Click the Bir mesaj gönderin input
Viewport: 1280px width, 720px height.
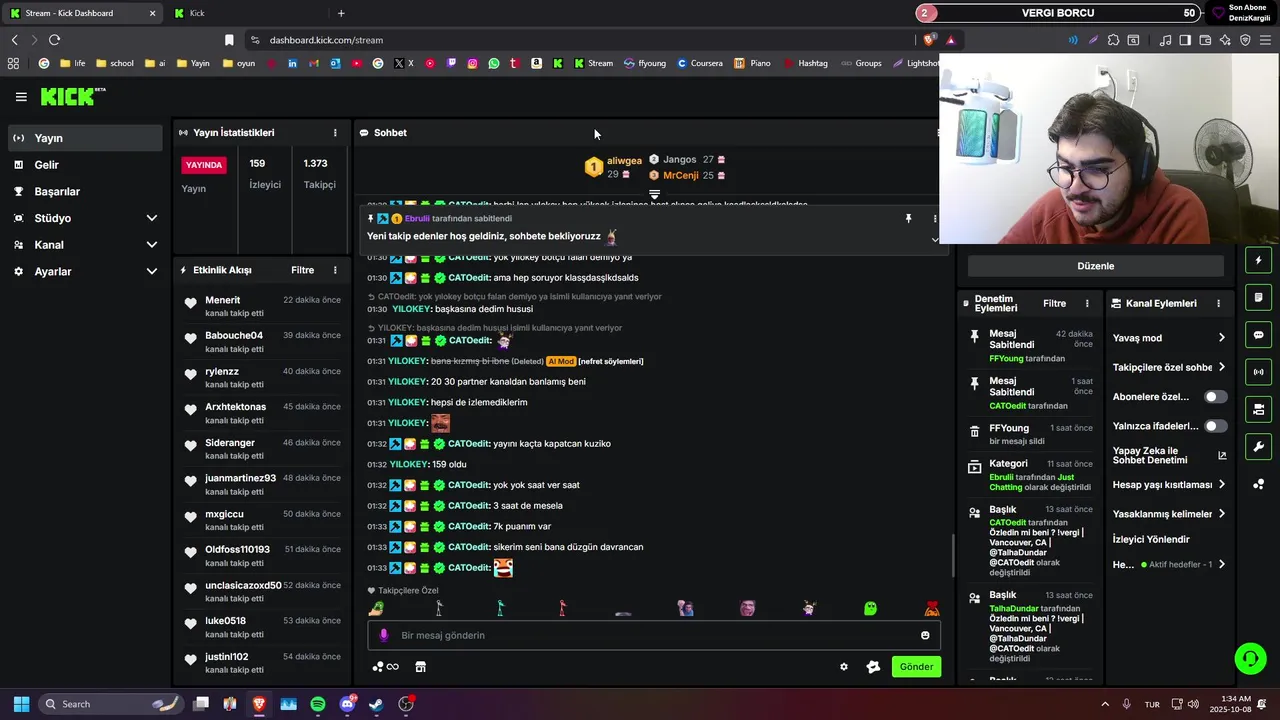[x=654, y=635]
